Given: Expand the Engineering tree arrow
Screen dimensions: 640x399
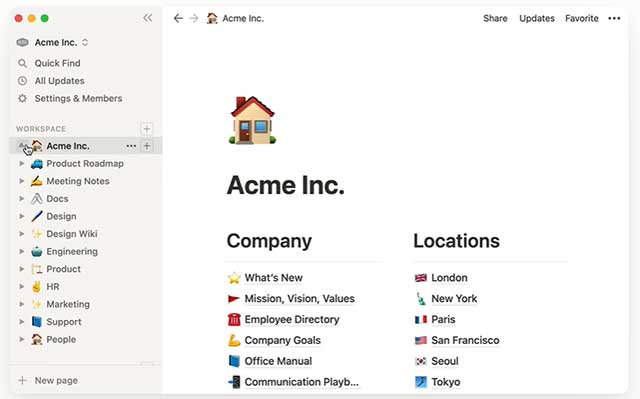Looking at the screenshot, I should tap(22, 251).
